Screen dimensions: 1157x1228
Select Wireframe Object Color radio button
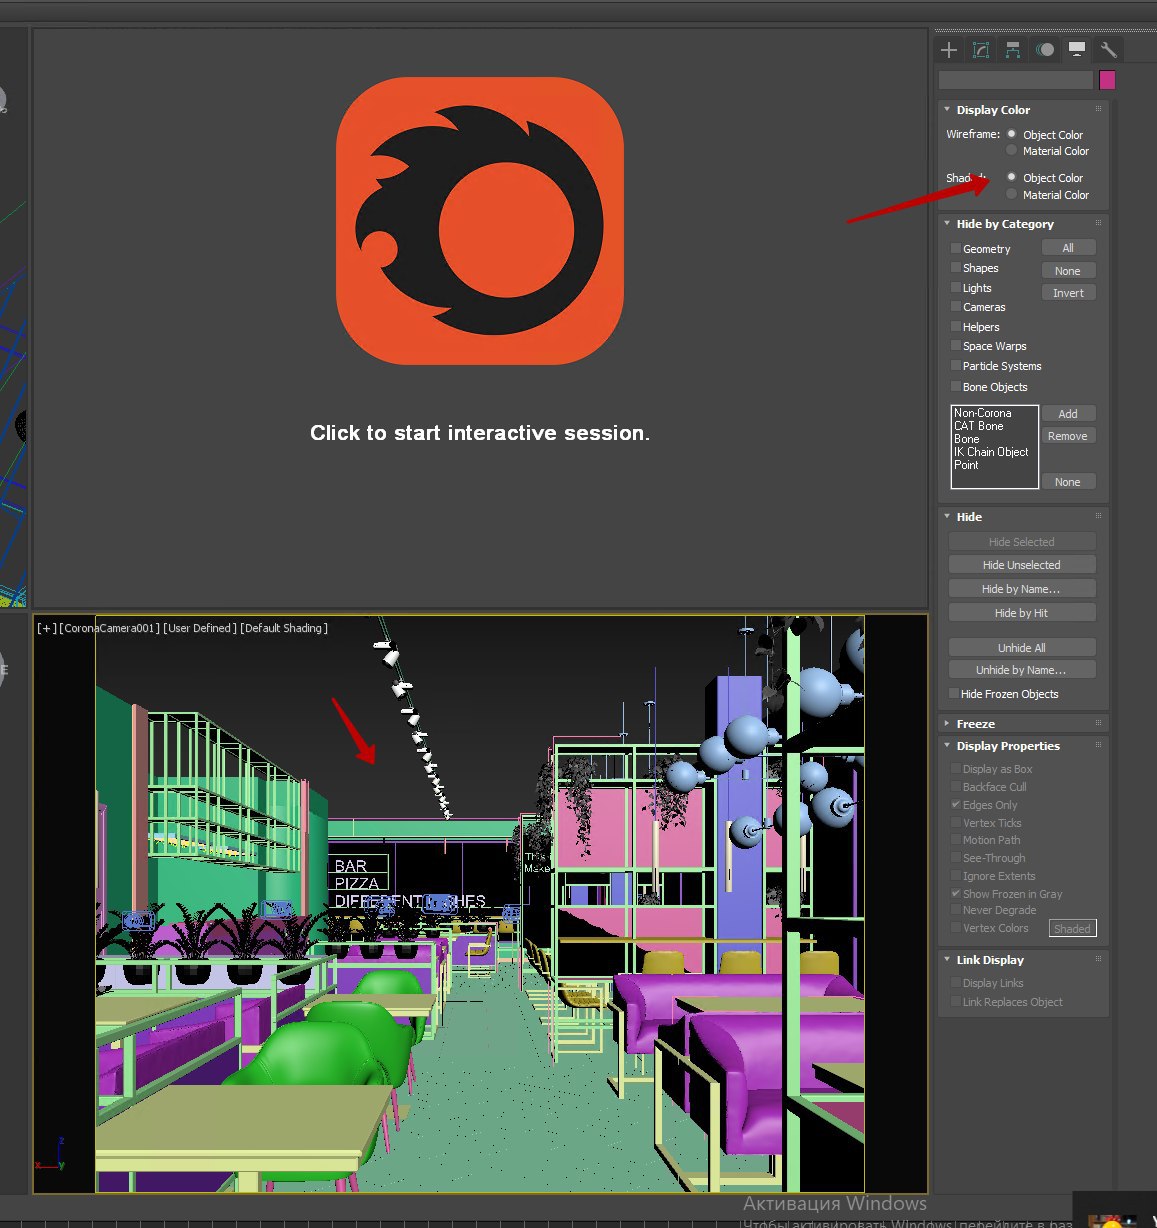(x=1012, y=134)
